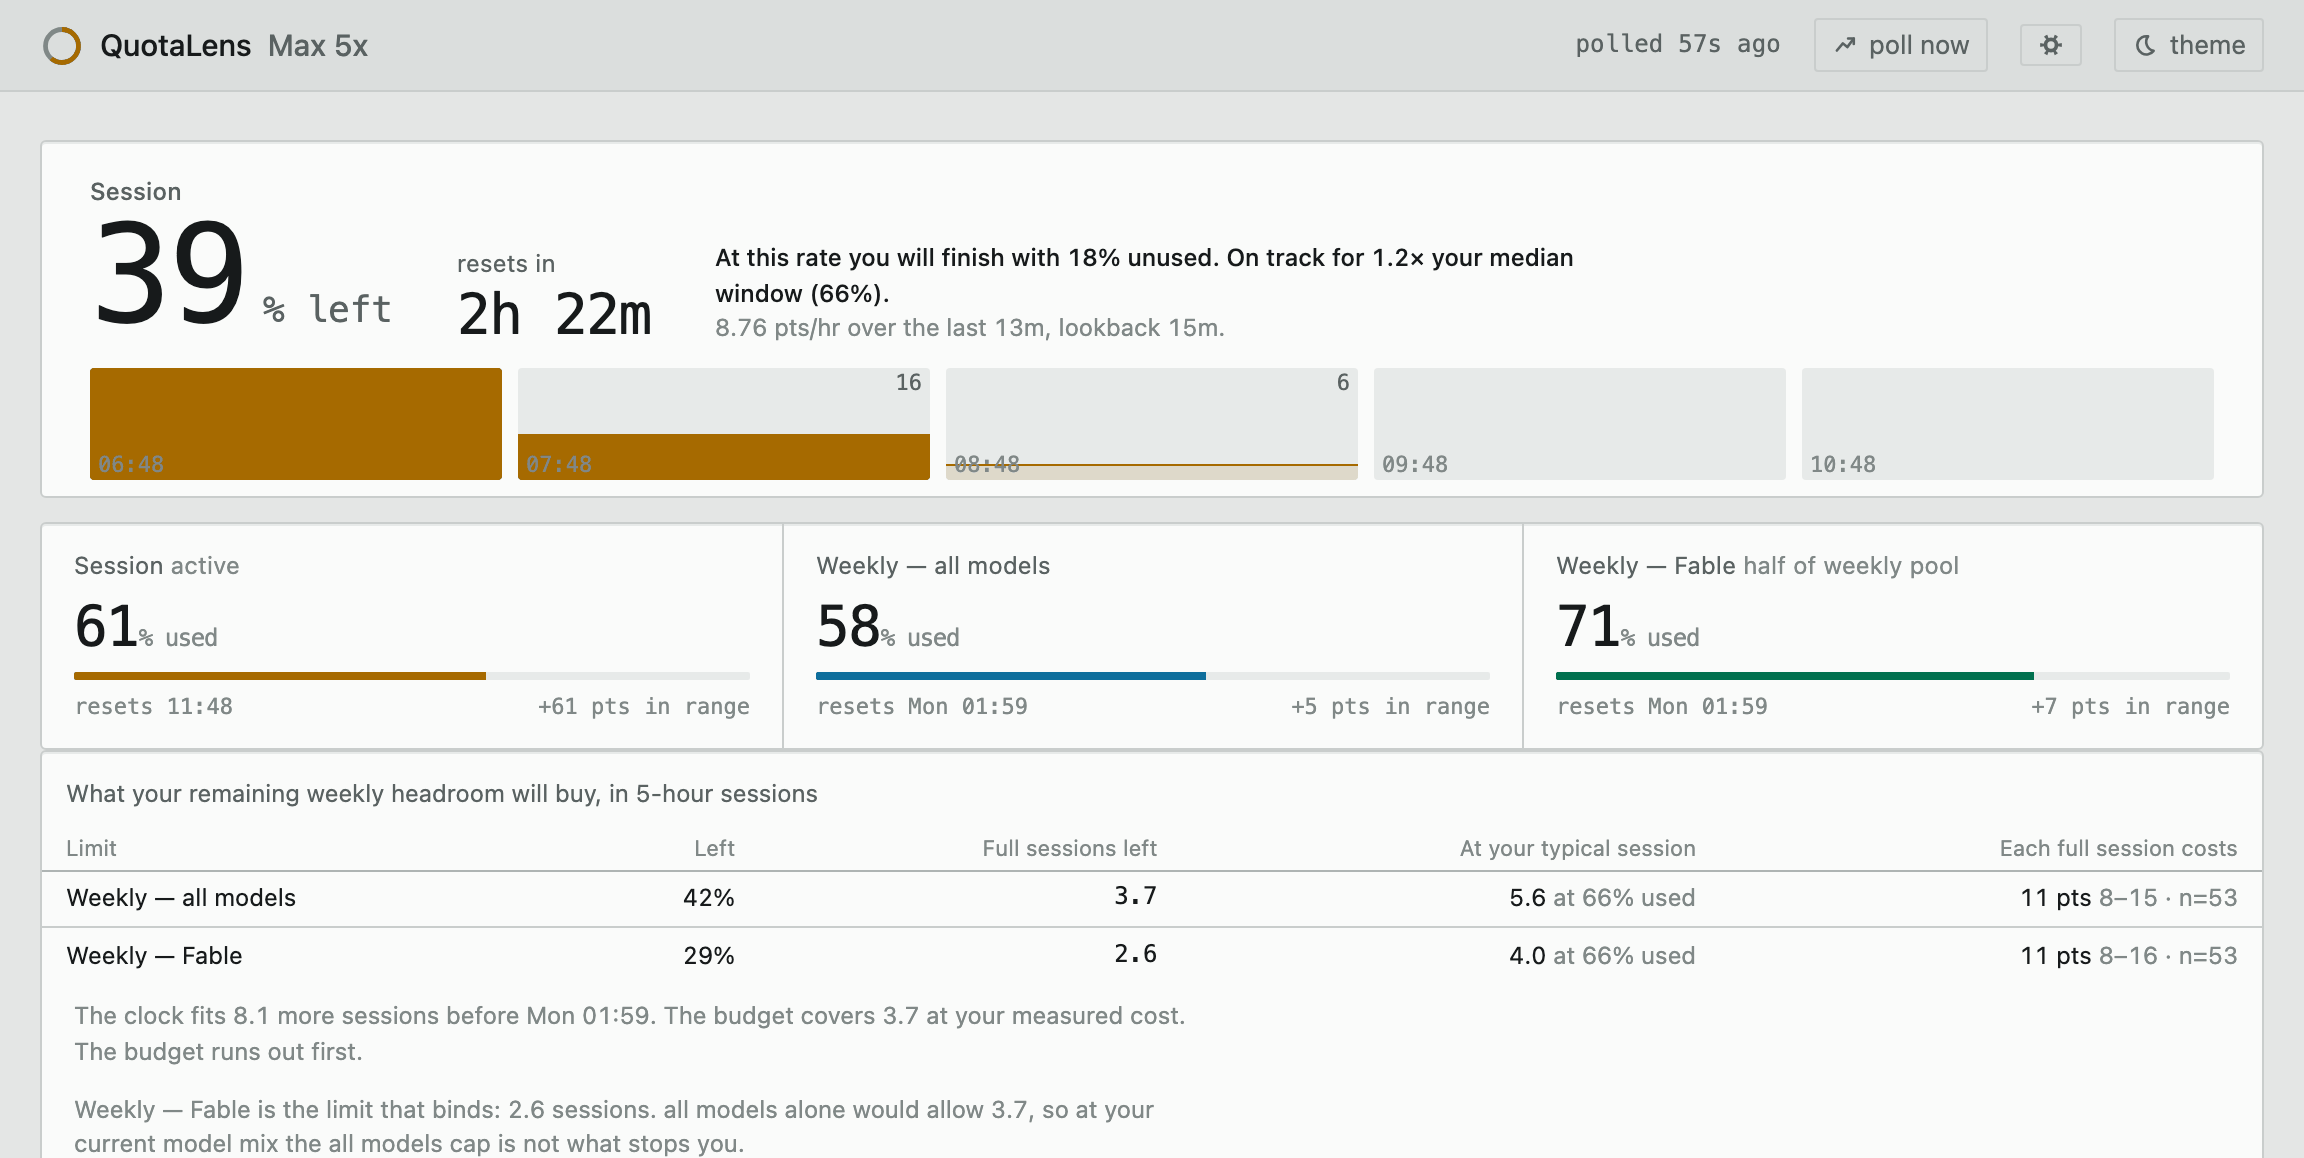This screenshot has width=2304, height=1158.
Task: Click '+61 pts in range' text
Action: coord(644,706)
